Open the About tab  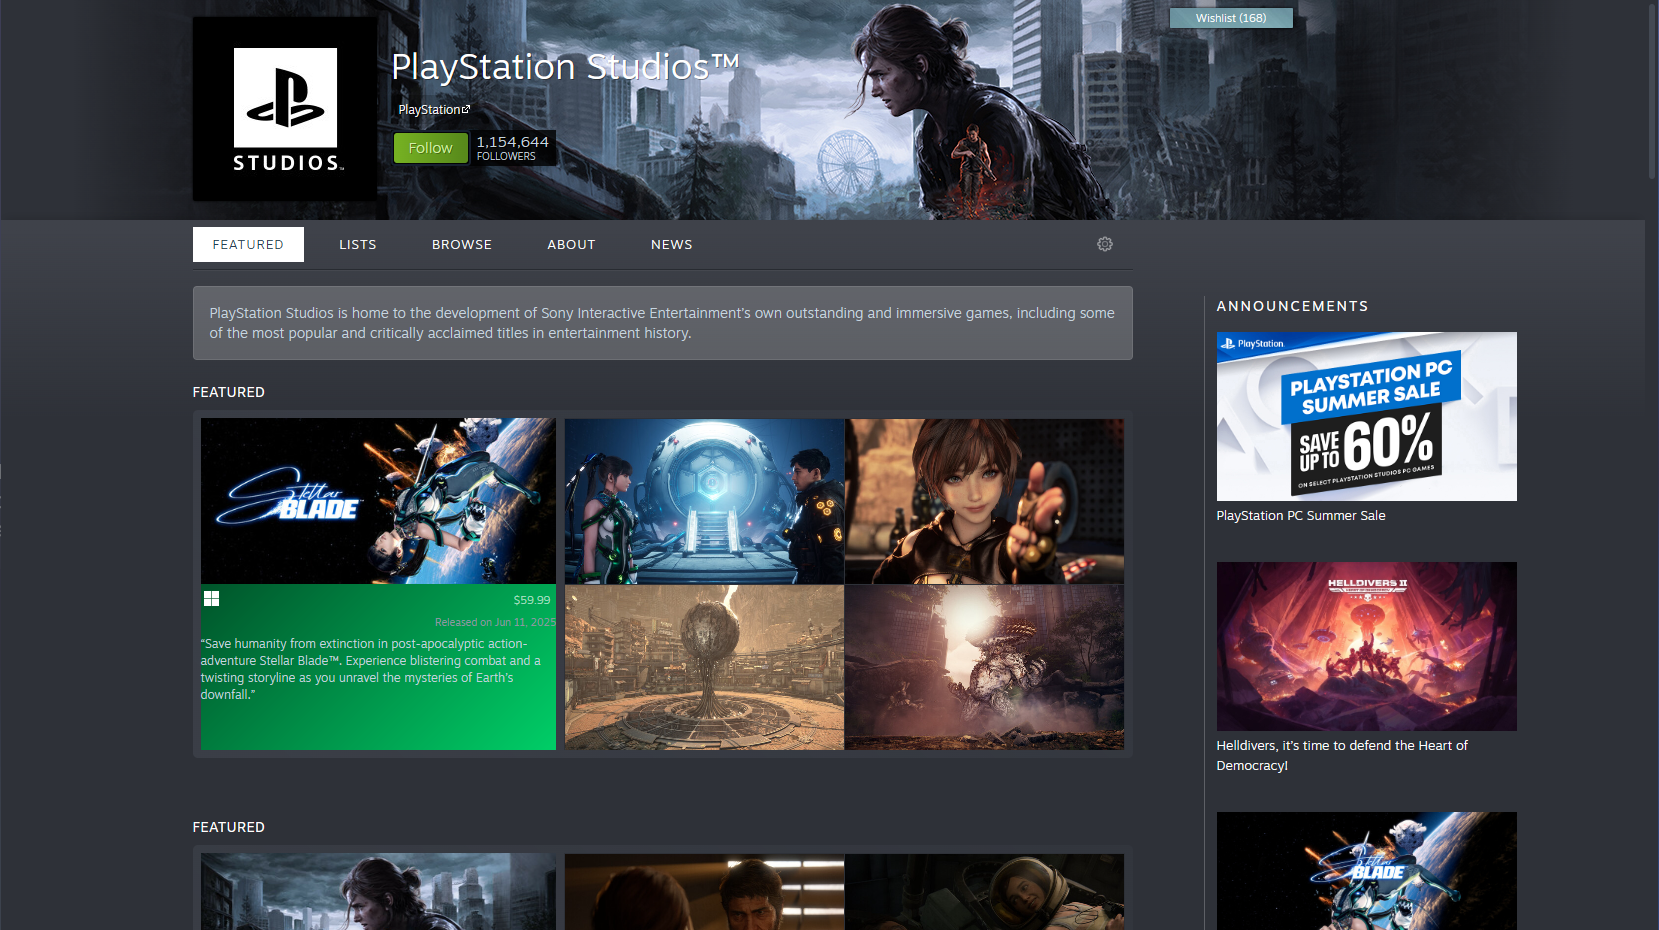(x=571, y=245)
